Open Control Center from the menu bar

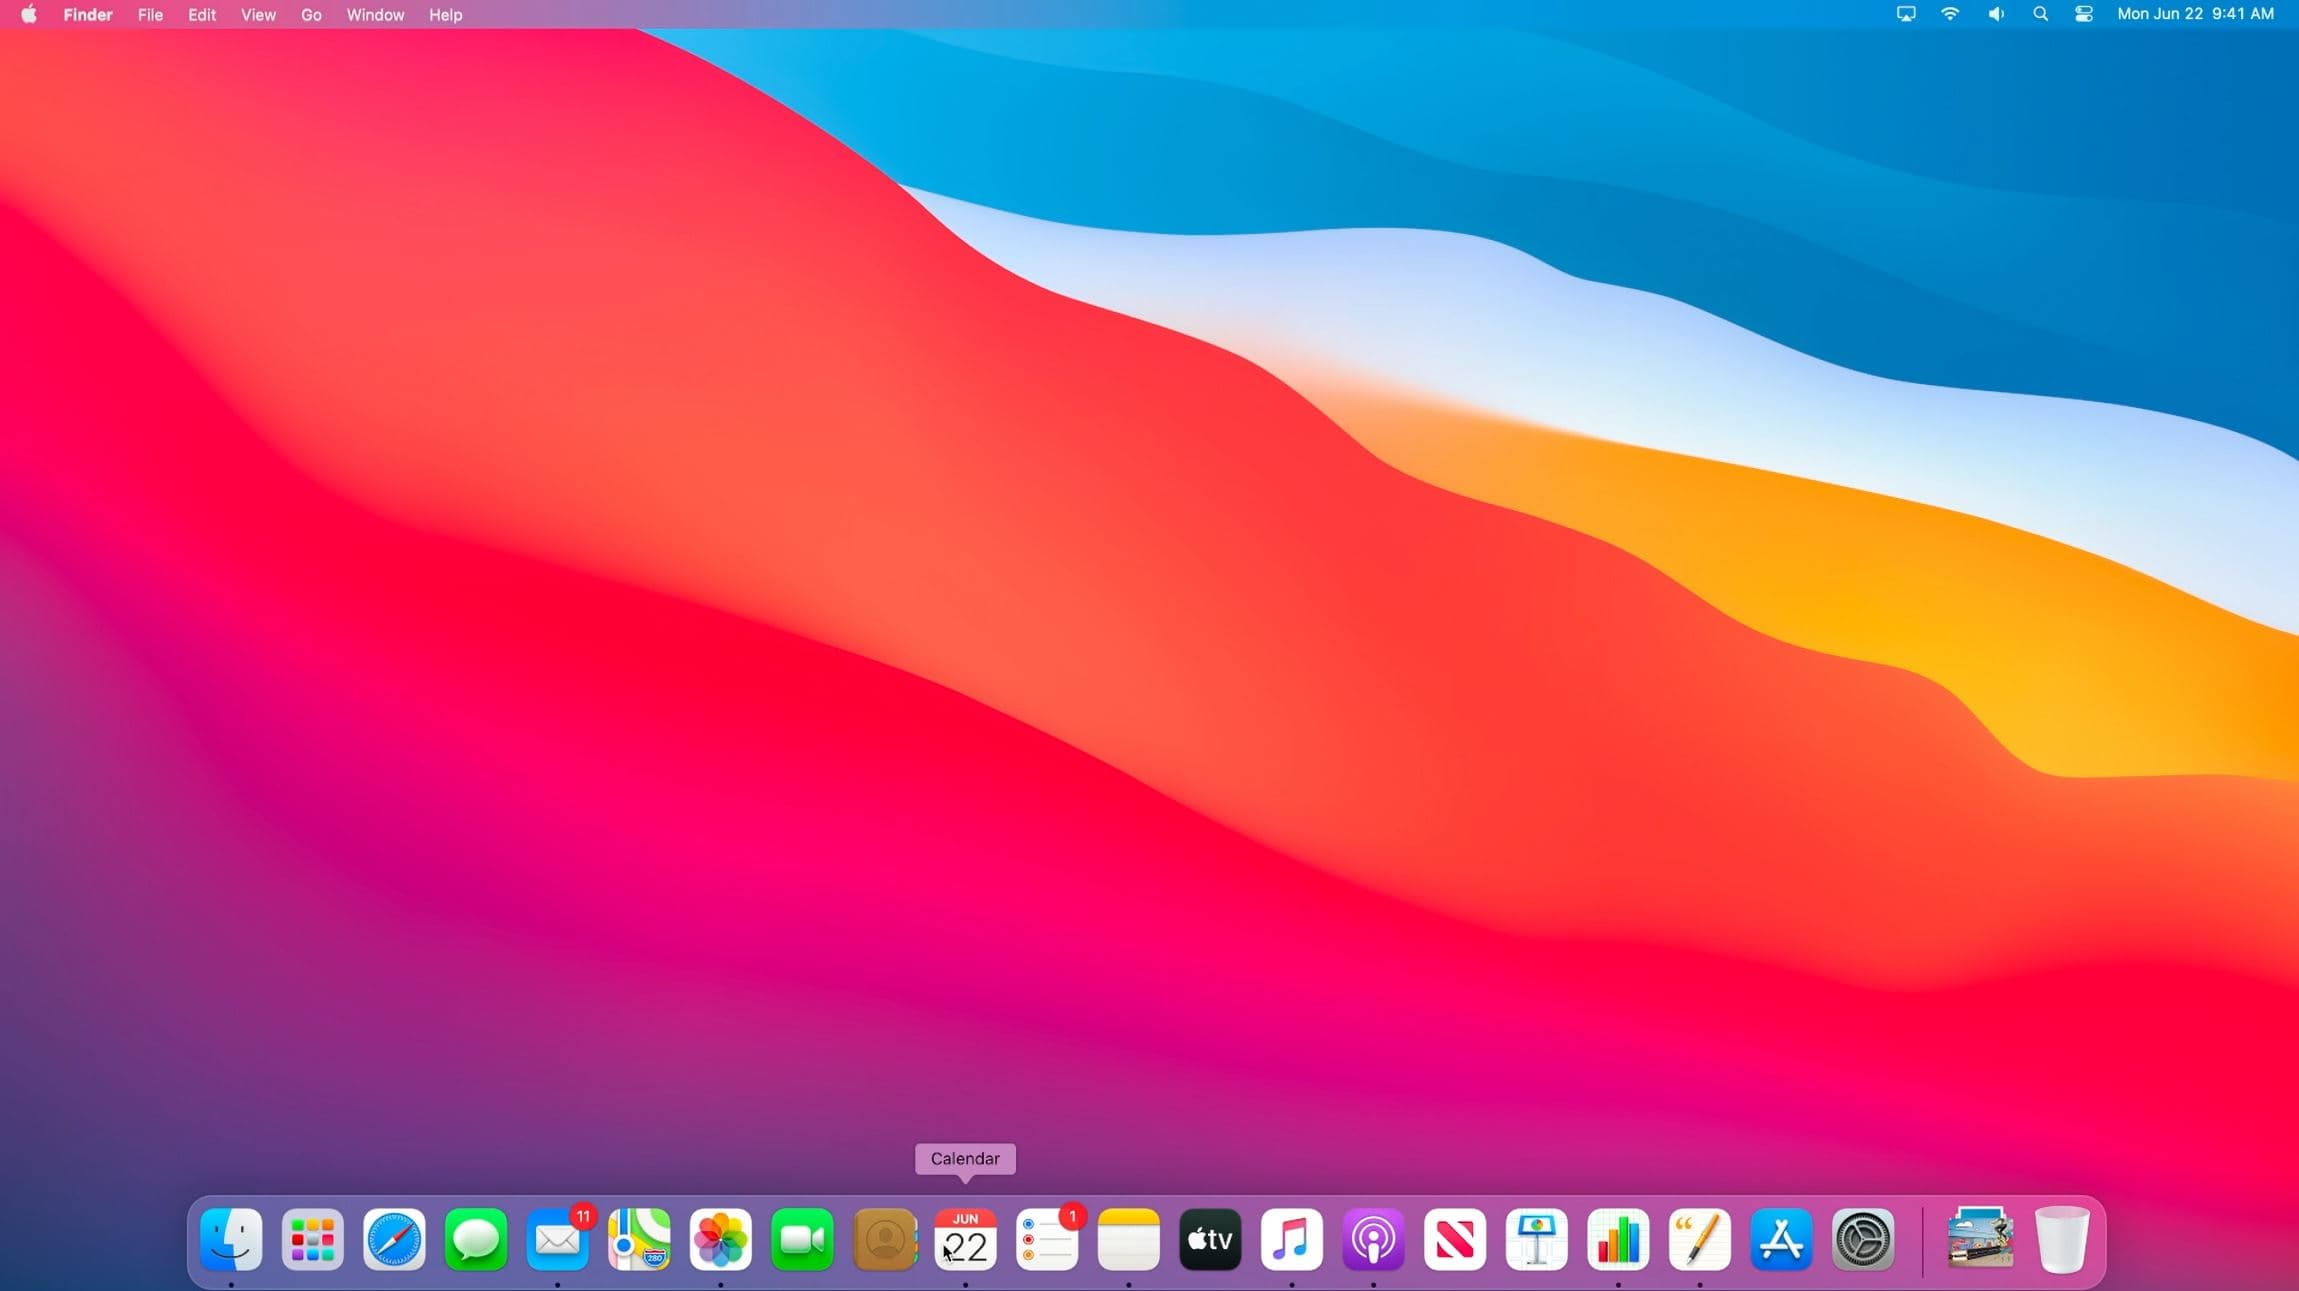click(2084, 14)
